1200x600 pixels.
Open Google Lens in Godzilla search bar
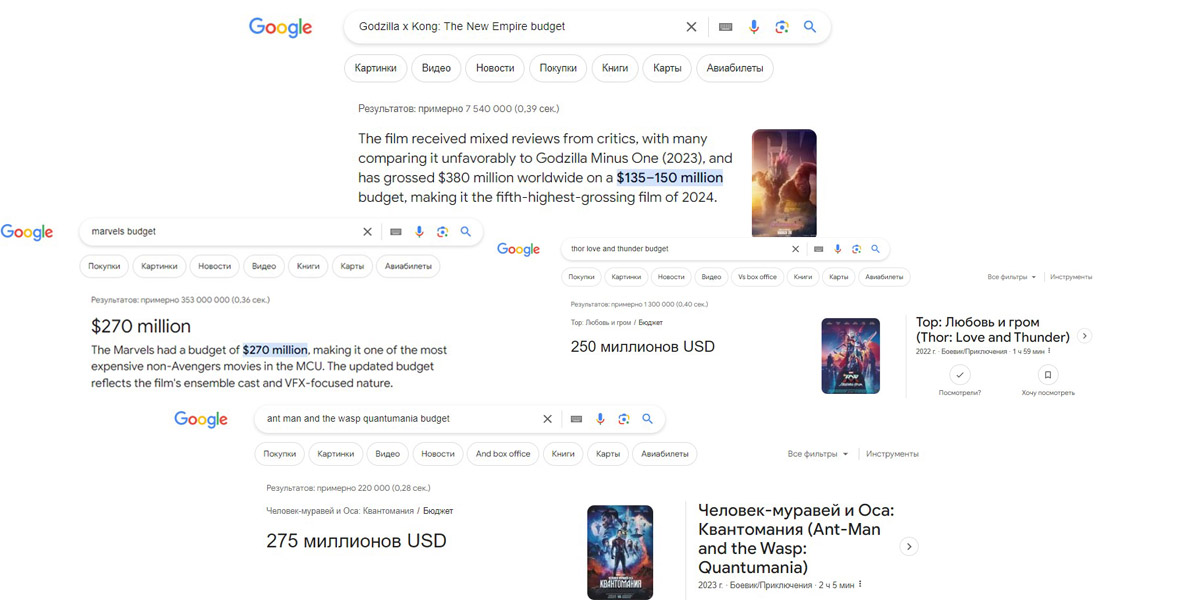coord(782,27)
